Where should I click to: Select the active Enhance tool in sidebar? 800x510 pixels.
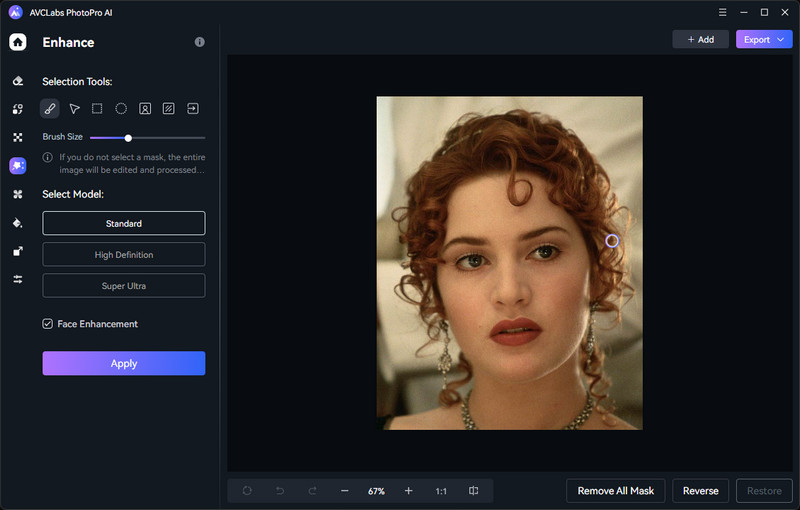pyautogui.click(x=18, y=165)
